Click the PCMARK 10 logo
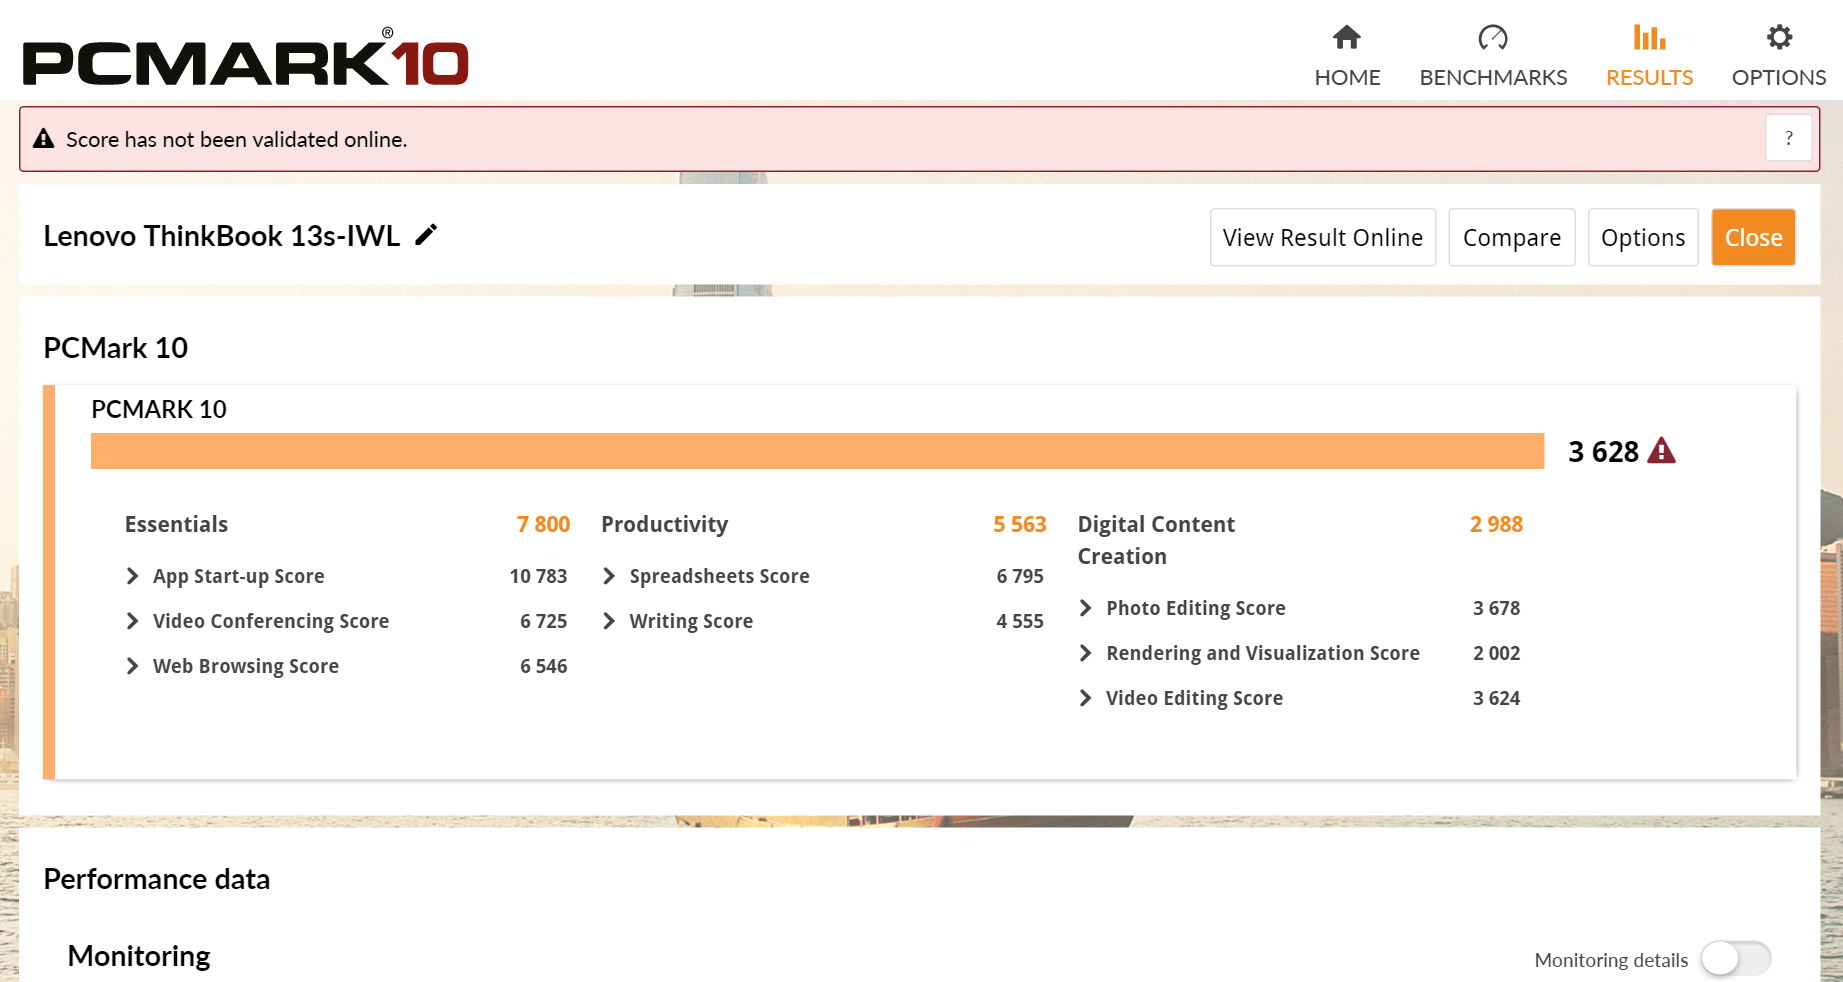This screenshot has height=982, width=1843. [x=240, y=60]
